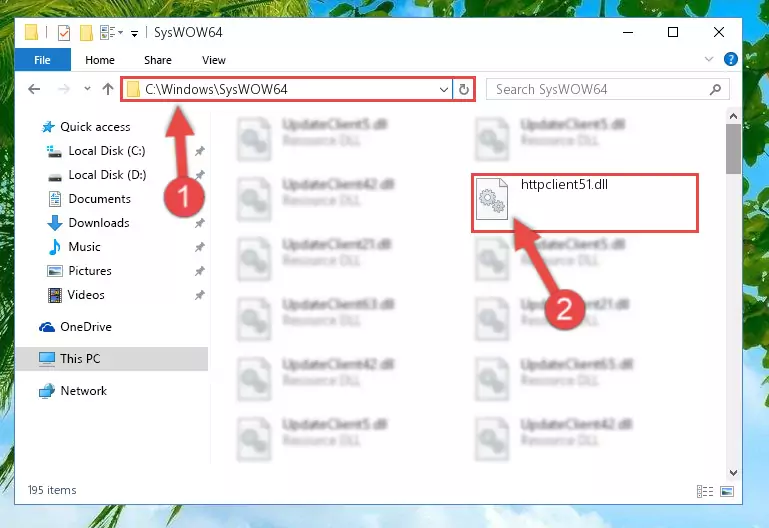Click the New folder quick access icon
This screenshot has width=769, height=528.
[x=86, y=33]
